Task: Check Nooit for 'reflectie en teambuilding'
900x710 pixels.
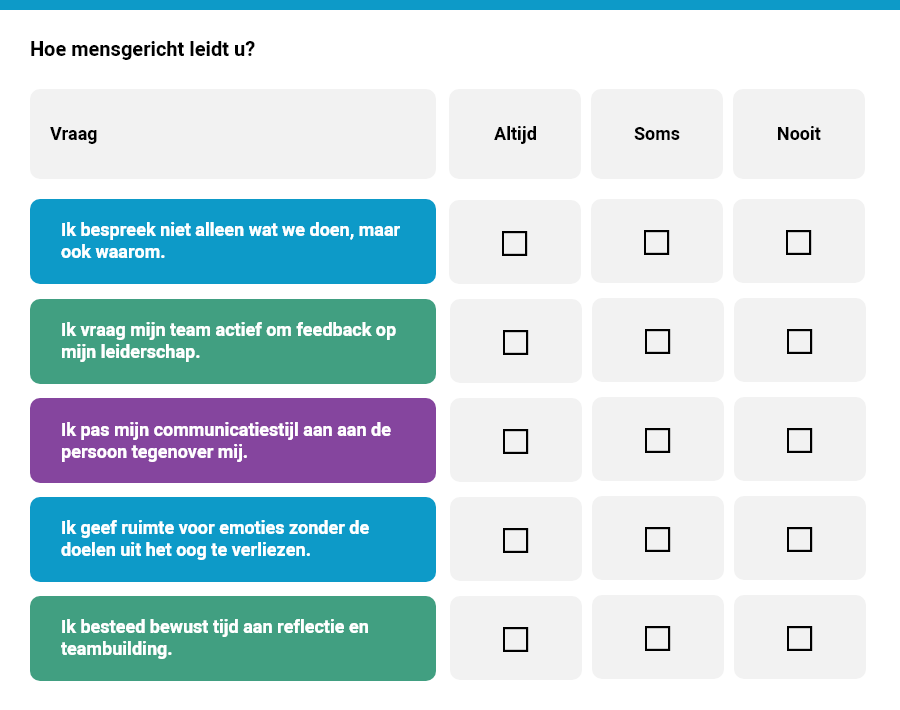Action: coord(798,638)
